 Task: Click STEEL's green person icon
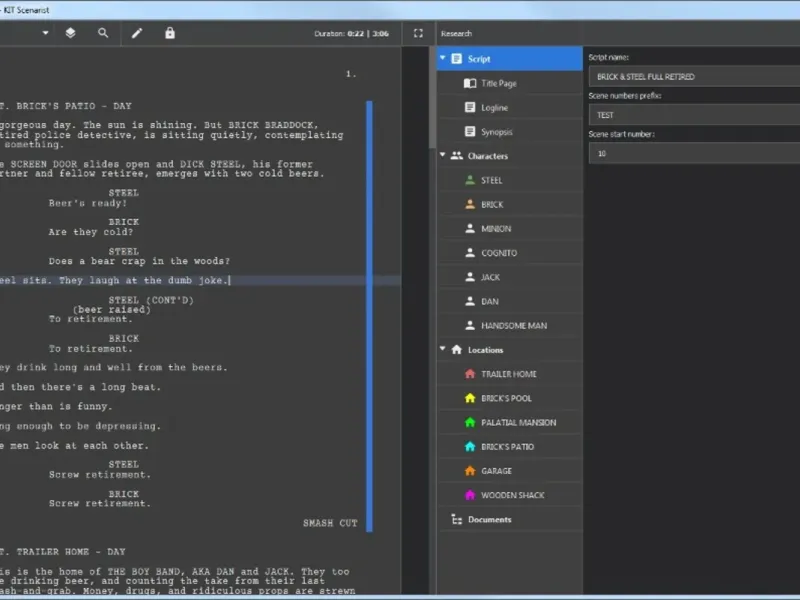click(x=470, y=180)
